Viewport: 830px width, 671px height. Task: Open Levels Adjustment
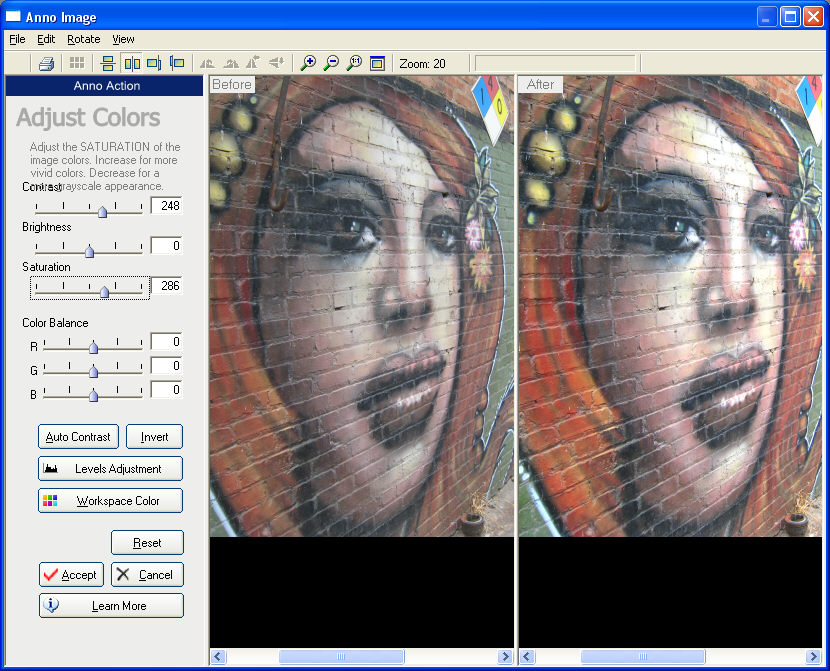tap(111, 469)
